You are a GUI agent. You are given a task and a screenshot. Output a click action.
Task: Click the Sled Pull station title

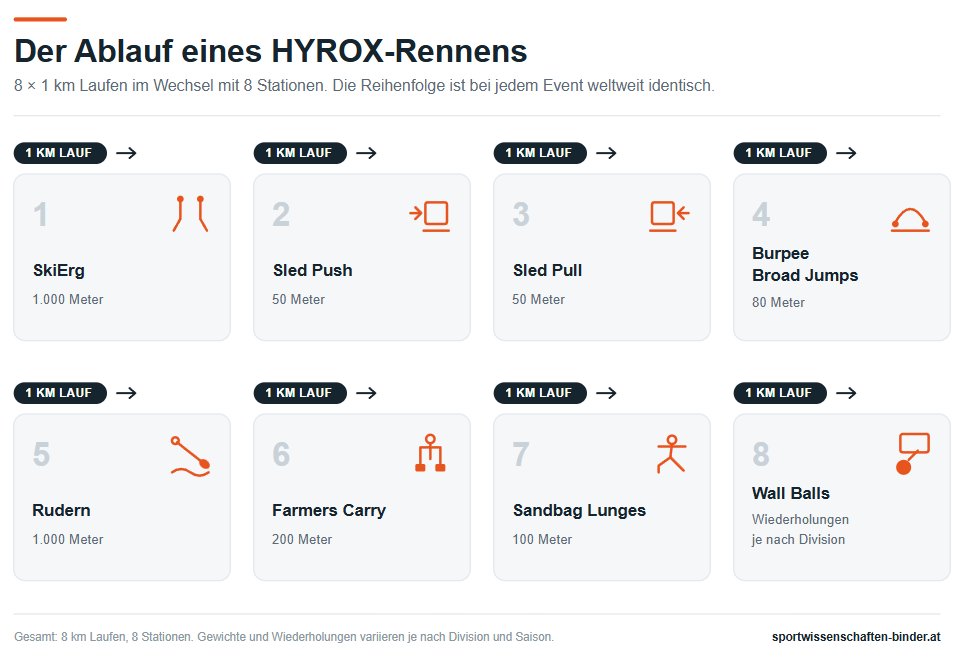[x=547, y=270]
